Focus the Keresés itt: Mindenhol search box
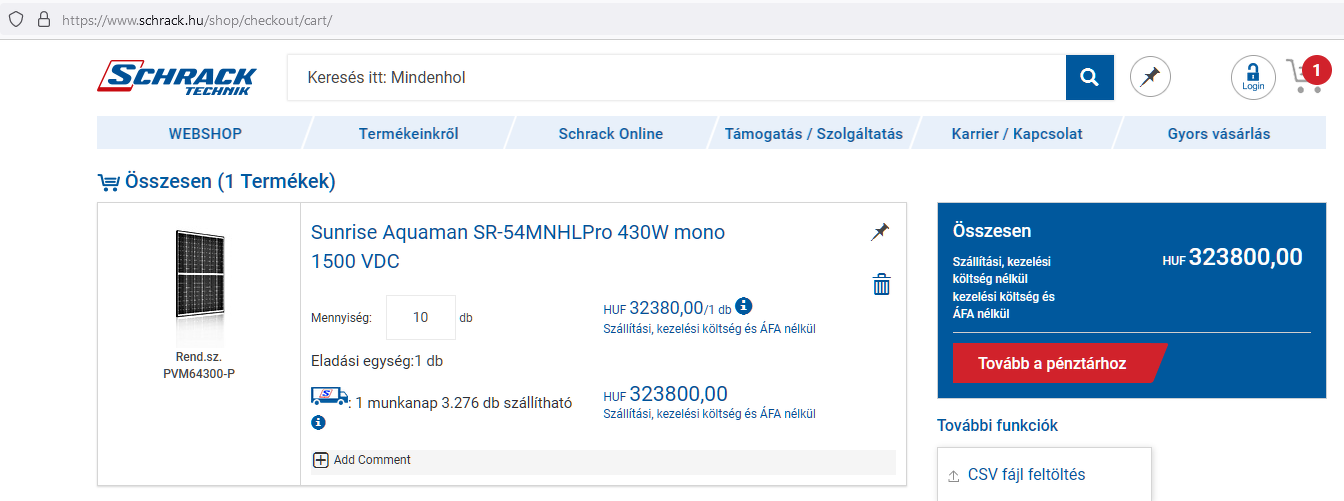This screenshot has height=501, width=1344. click(677, 77)
